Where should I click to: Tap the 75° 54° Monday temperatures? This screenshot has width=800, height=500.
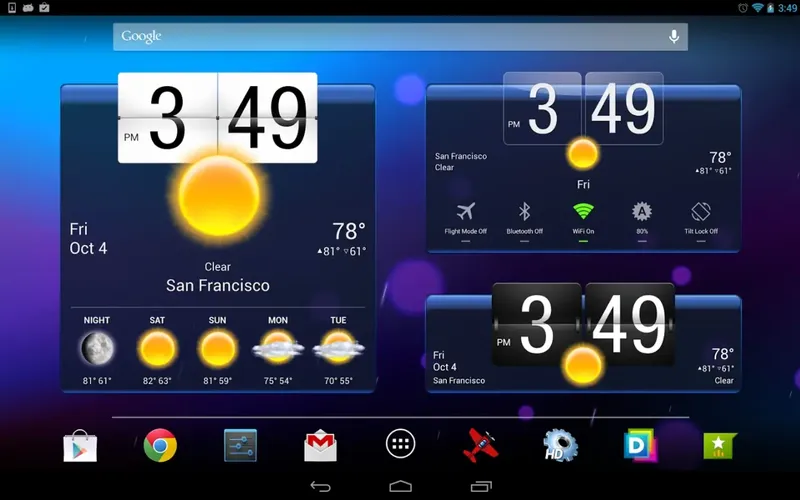(278, 381)
